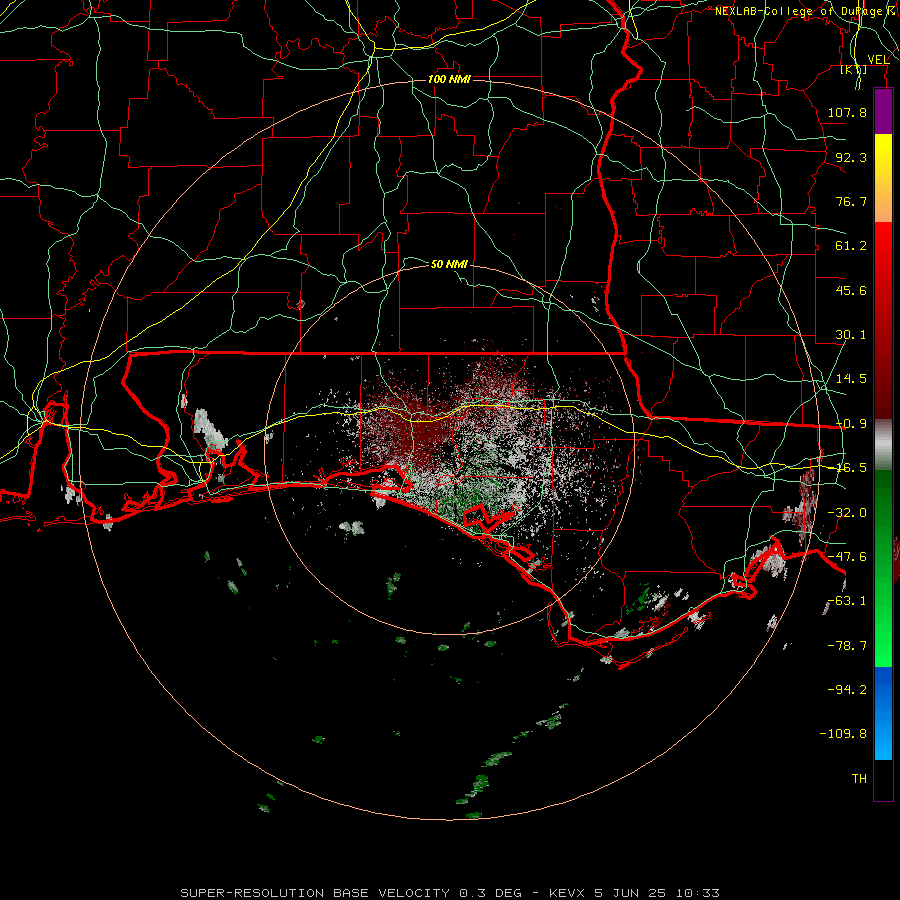Click the -16.5 legend value
This screenshot has width=900, height=900.
(x=851, y=468)
